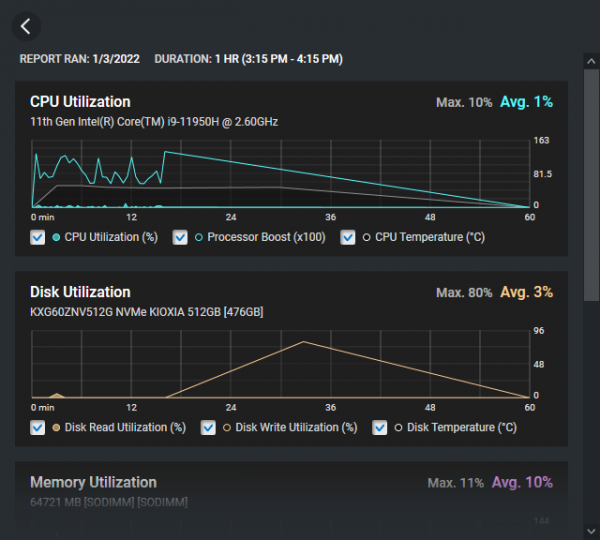
Task: Toggle the Disk Read Utilization (%) checkbox
Action: (38, 428)
